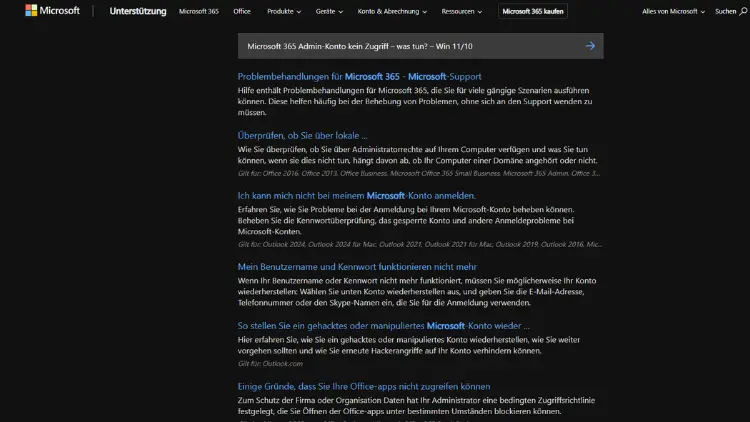Expand the Geräte dropdown menu
Viewport: 750px width, 422px height.
tap(329, 11)
